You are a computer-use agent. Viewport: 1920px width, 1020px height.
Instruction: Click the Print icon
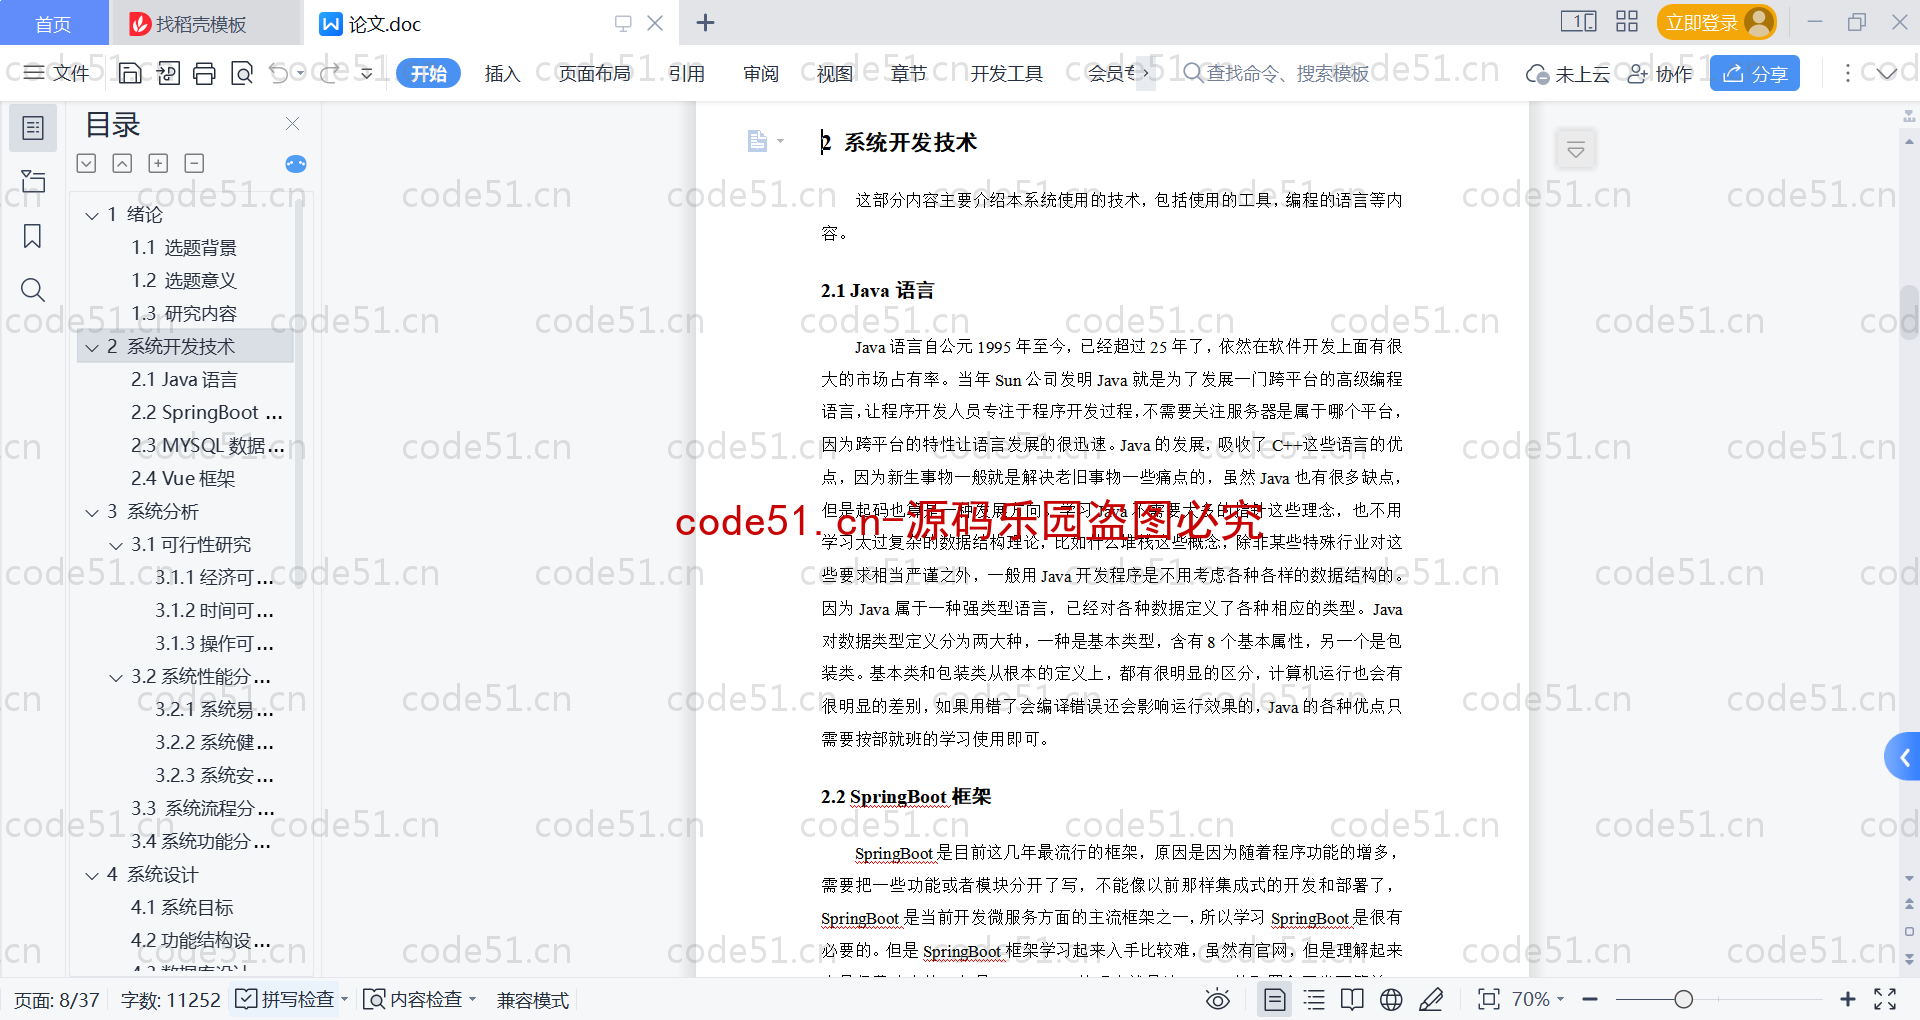point(205,73)
